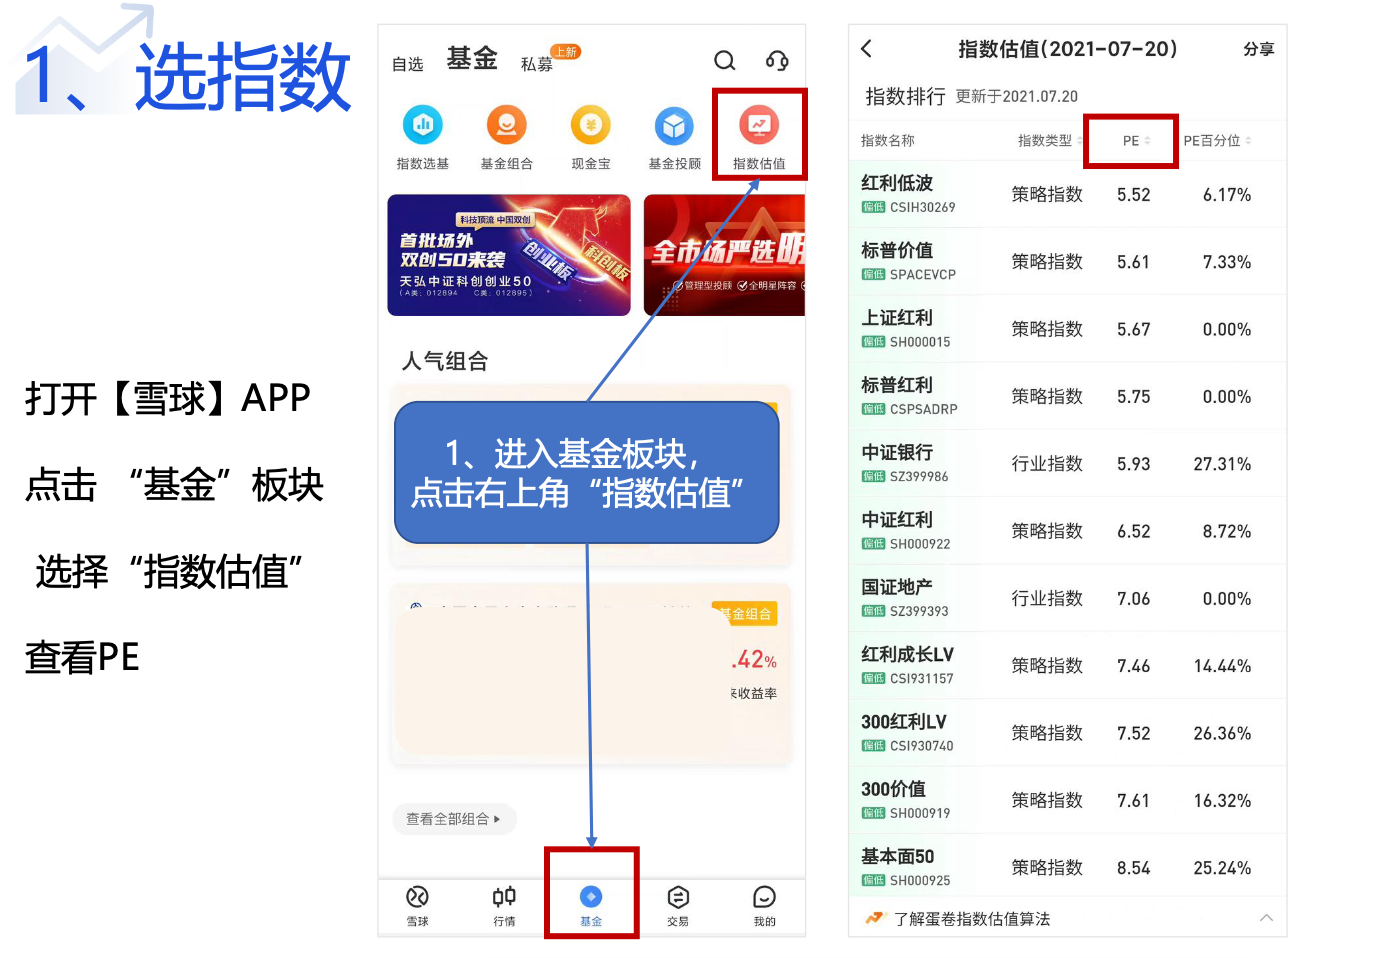Click PE percentile 27.31%
Screen dimensions: 1398x958
click(1222, 464)
